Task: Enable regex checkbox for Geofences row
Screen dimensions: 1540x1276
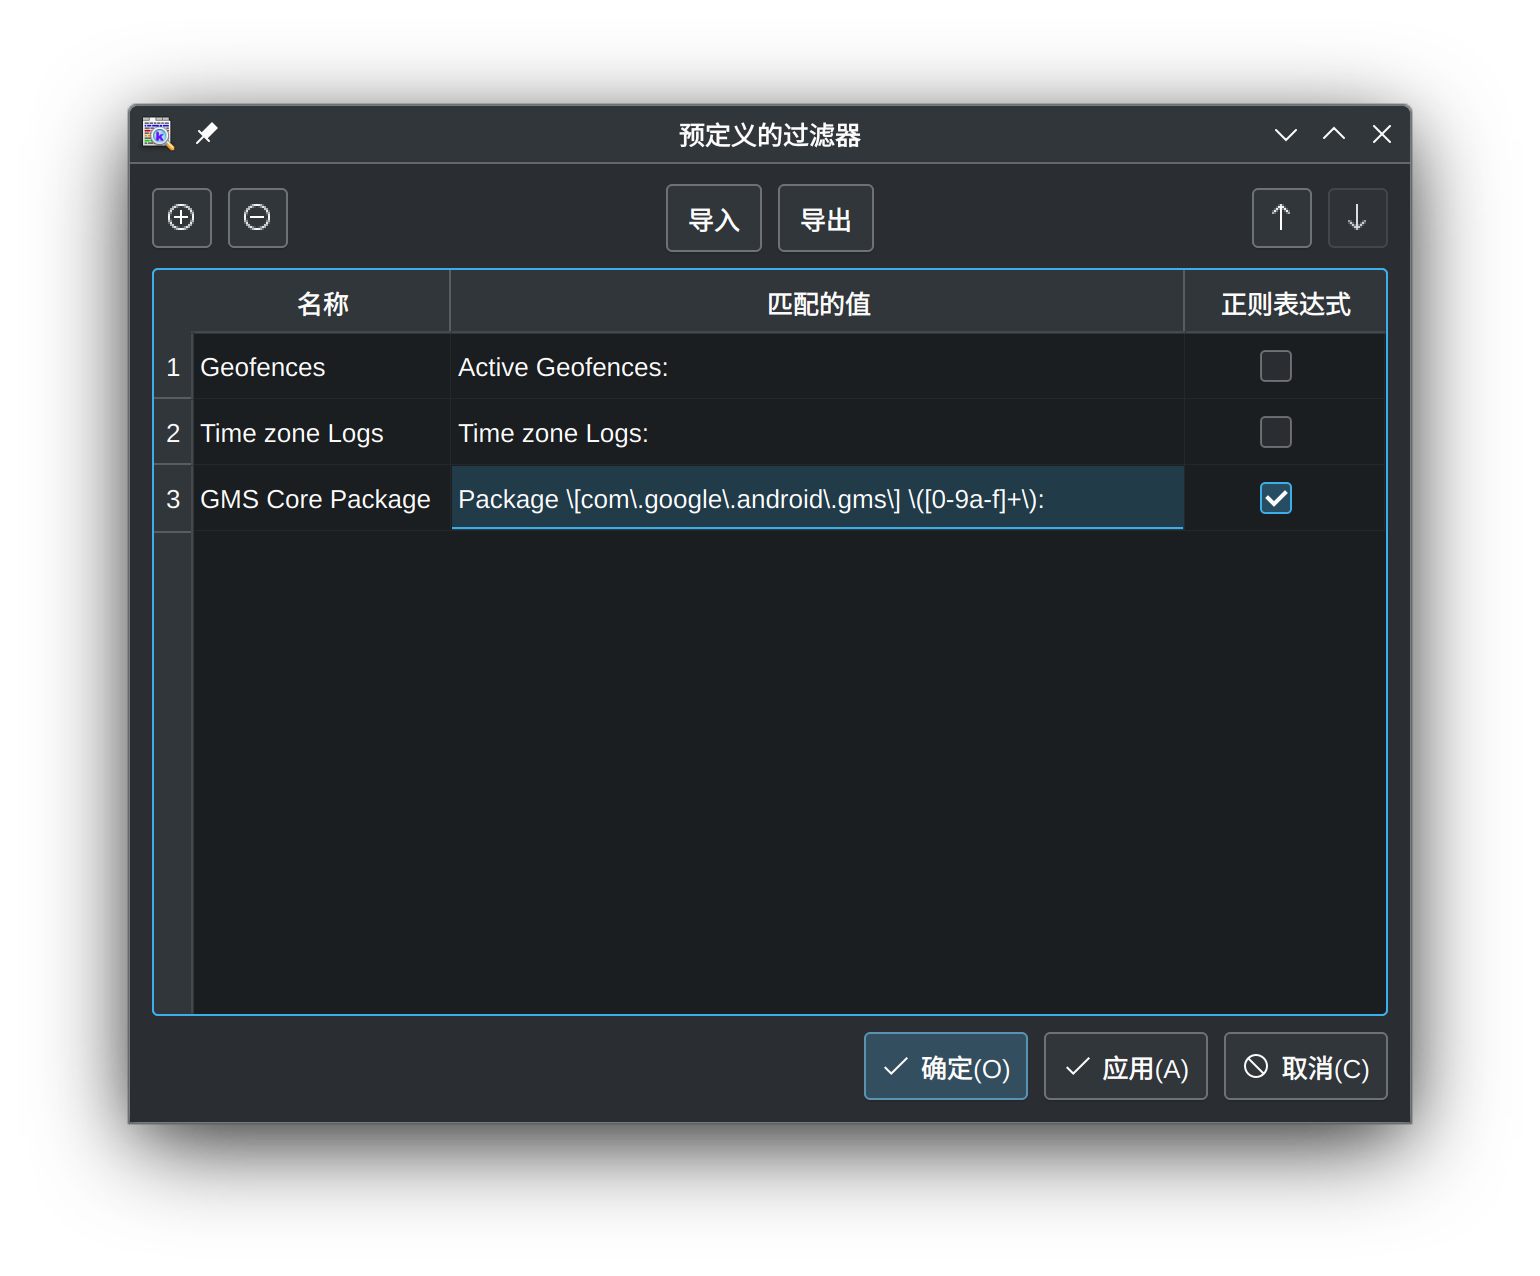Action: pos(1276,366)
